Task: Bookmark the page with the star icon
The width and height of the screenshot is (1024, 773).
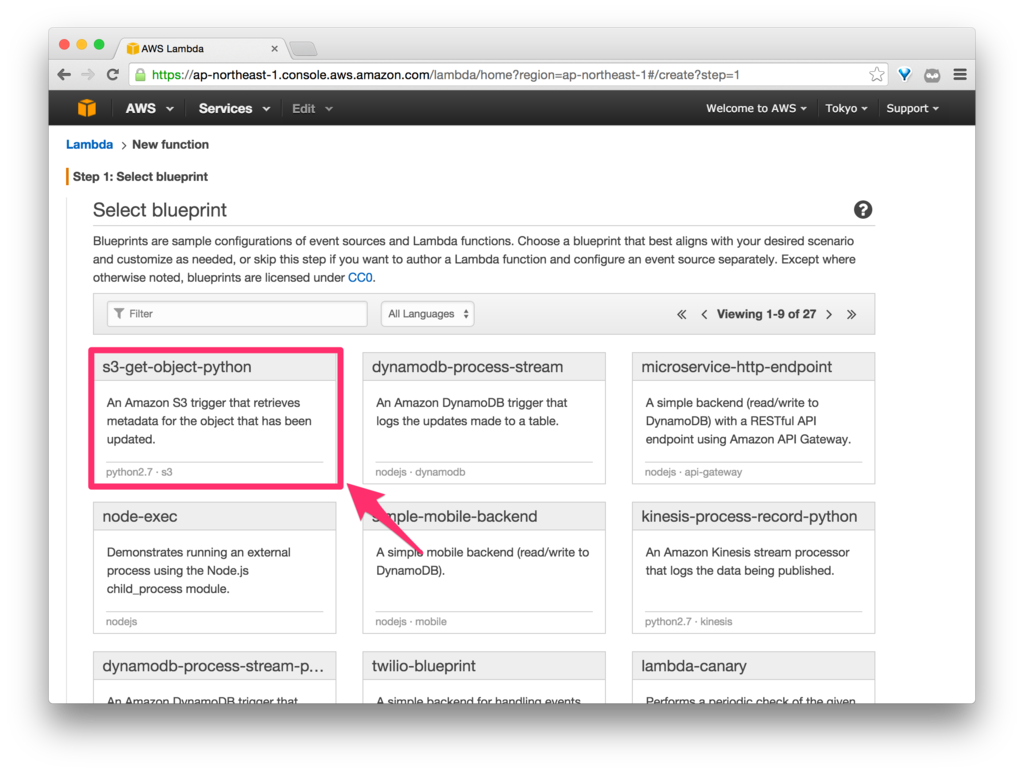Action: coord(876,74)
